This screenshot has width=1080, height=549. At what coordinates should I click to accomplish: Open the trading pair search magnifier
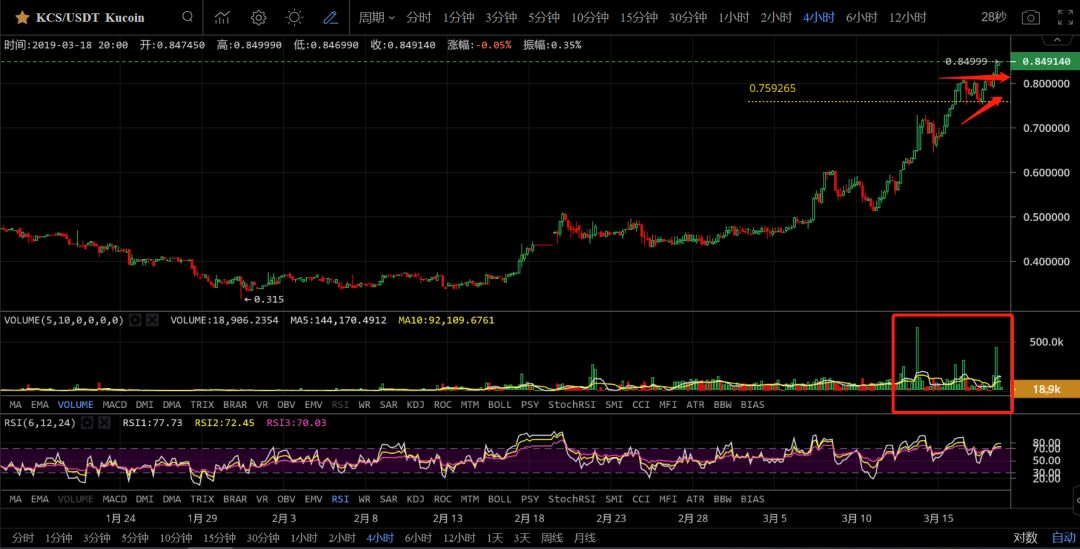(x=188, y=17)
